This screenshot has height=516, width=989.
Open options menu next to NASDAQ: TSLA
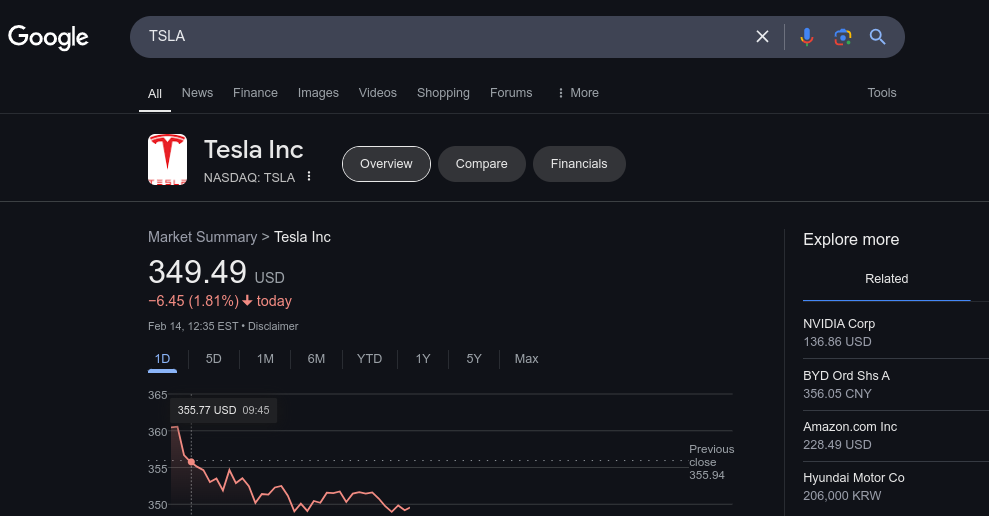coord(309,177)
